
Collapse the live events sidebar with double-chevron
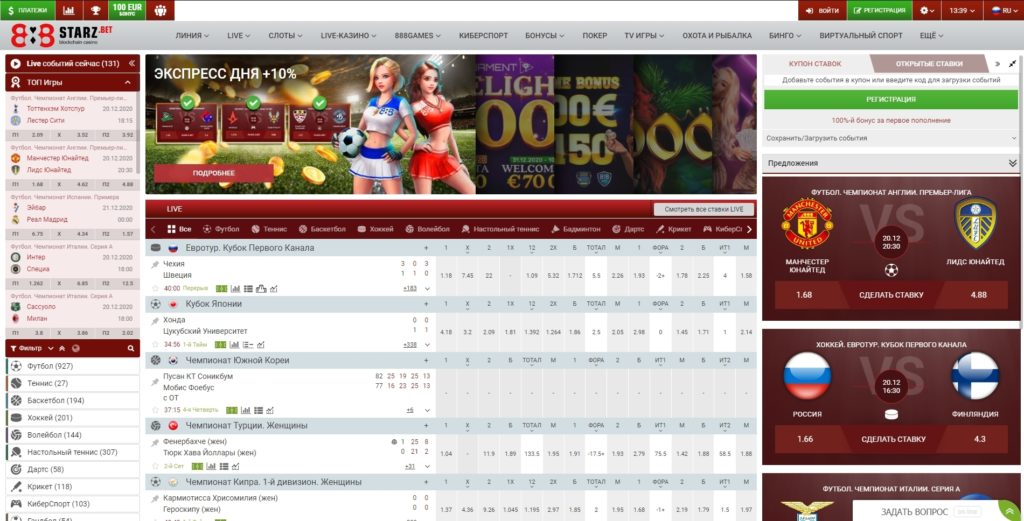pos(129,63)
